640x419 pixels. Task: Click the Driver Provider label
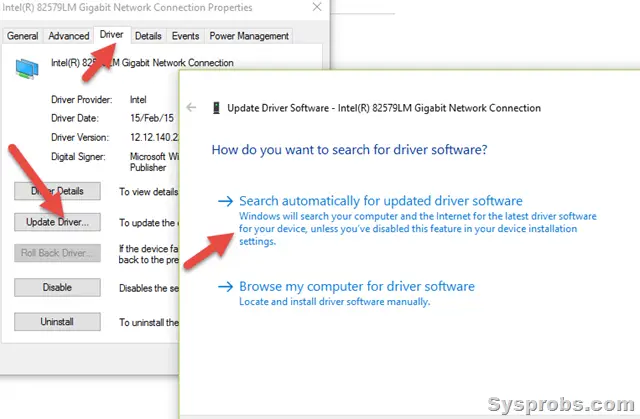(x=81, y=100)
